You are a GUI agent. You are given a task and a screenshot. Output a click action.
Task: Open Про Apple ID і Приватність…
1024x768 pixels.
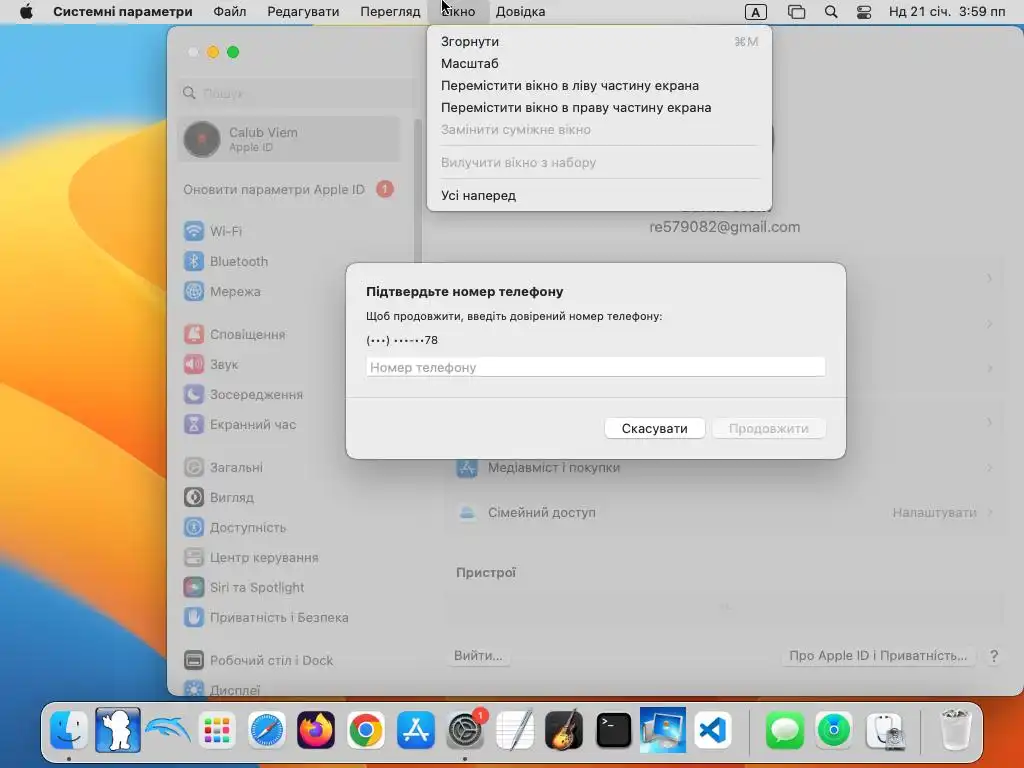[878, 656]
